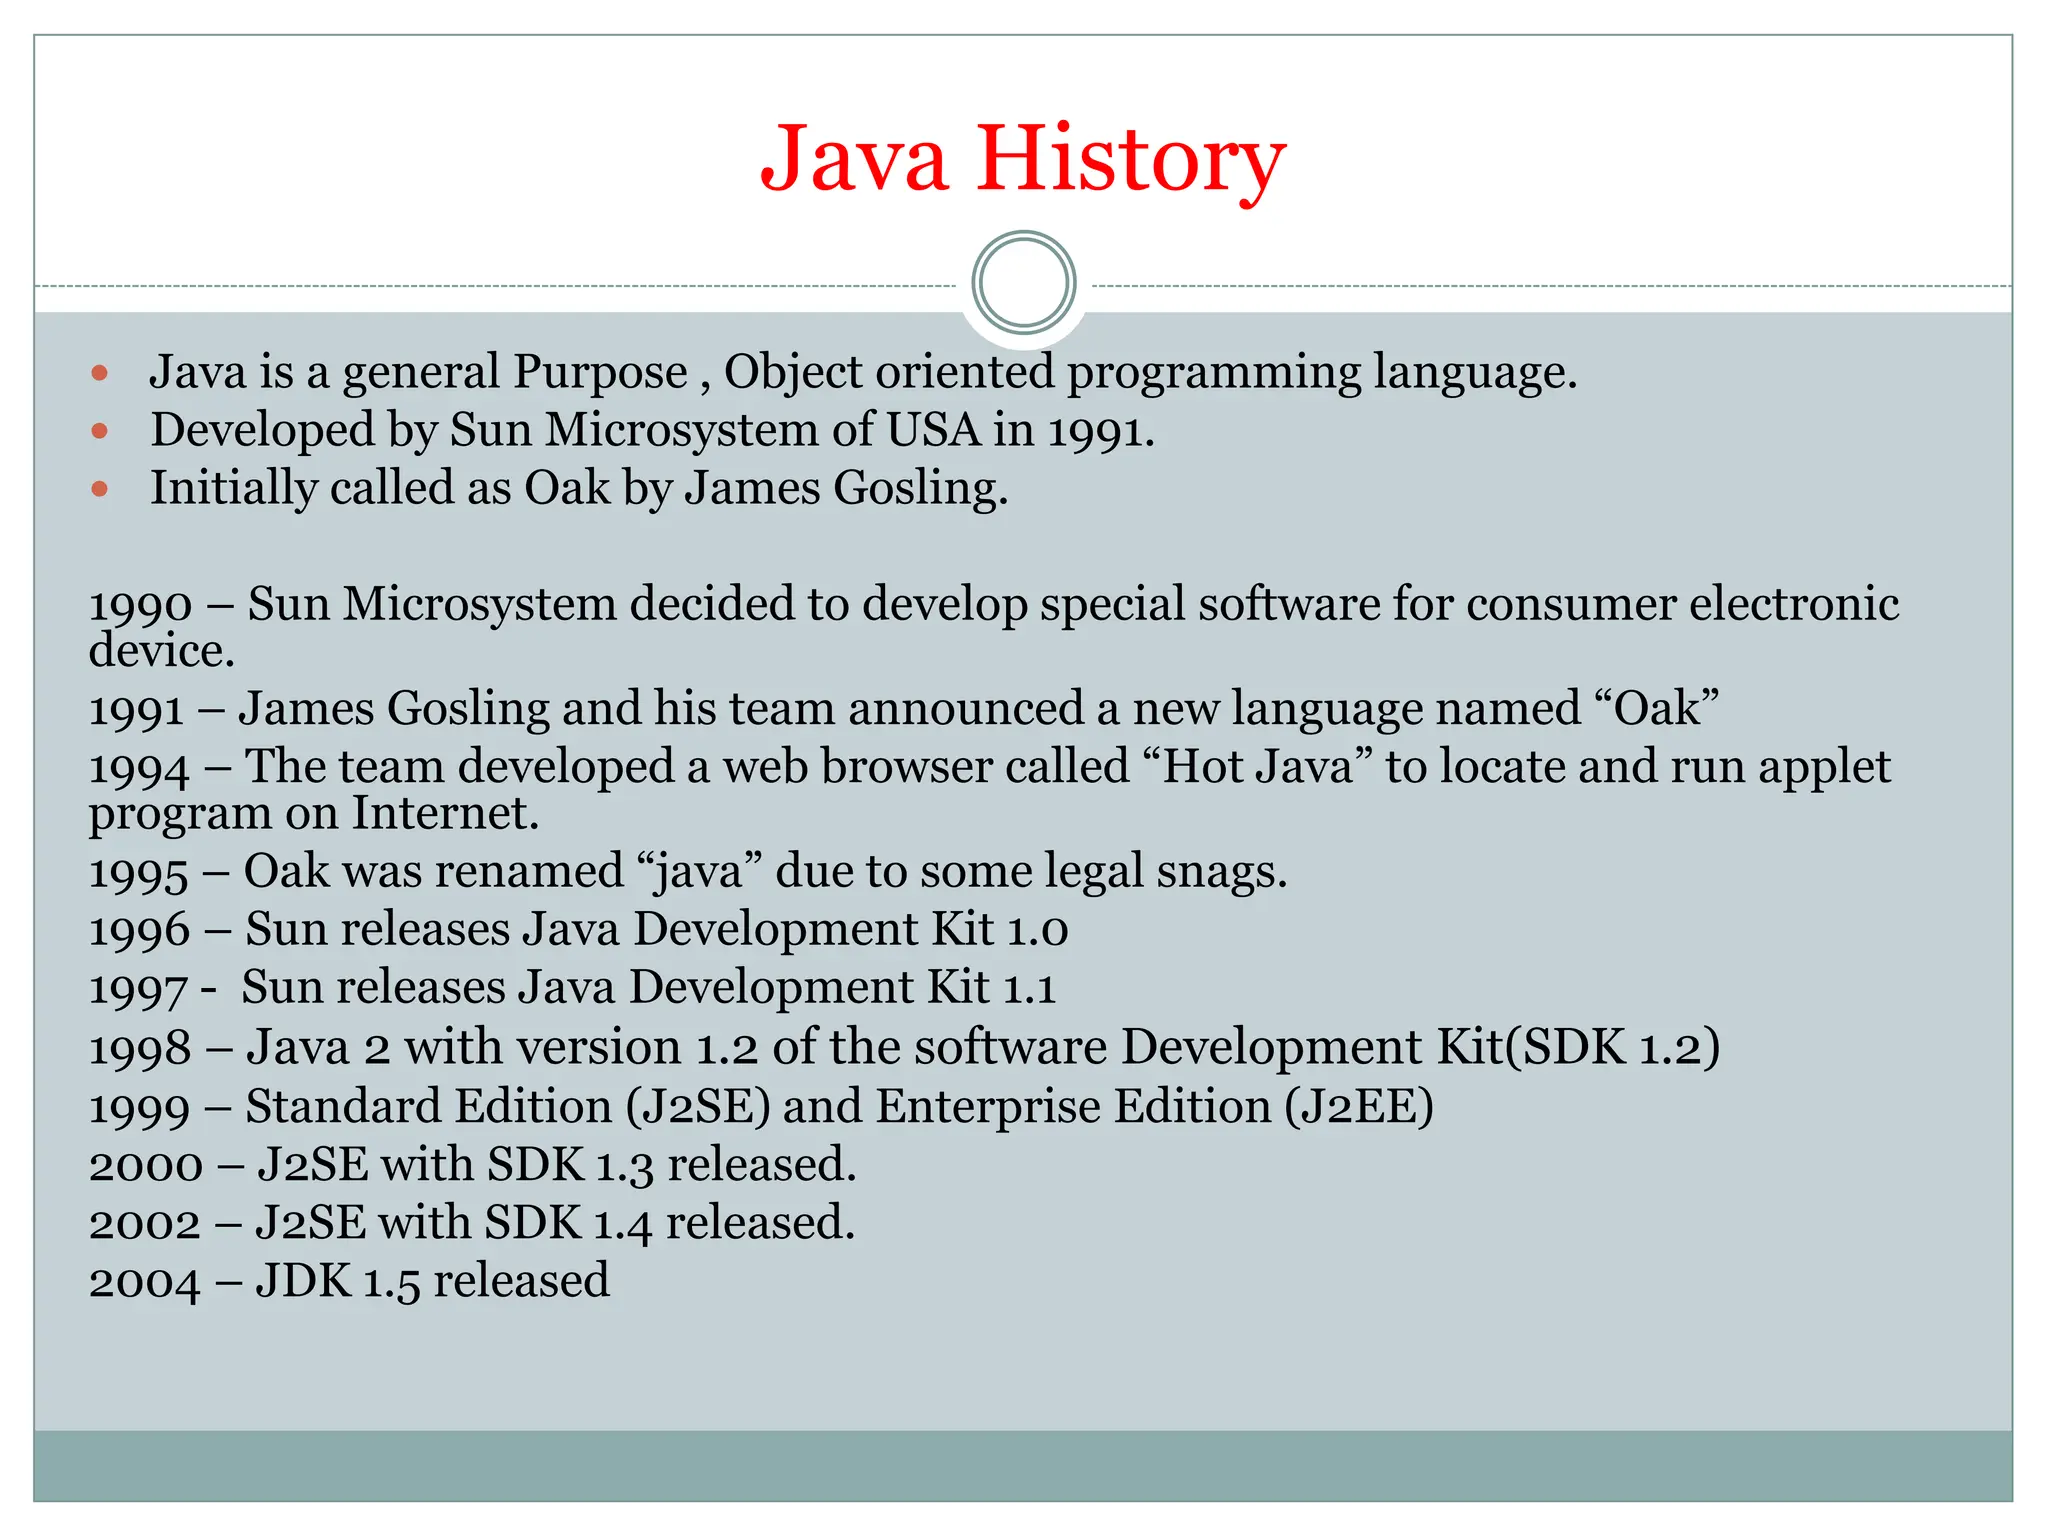Viewport: 2048px width, 1536px height.
Task: Click the 2004 'JDK 1.5 released' line
Action: click(x=348, y=1281)
